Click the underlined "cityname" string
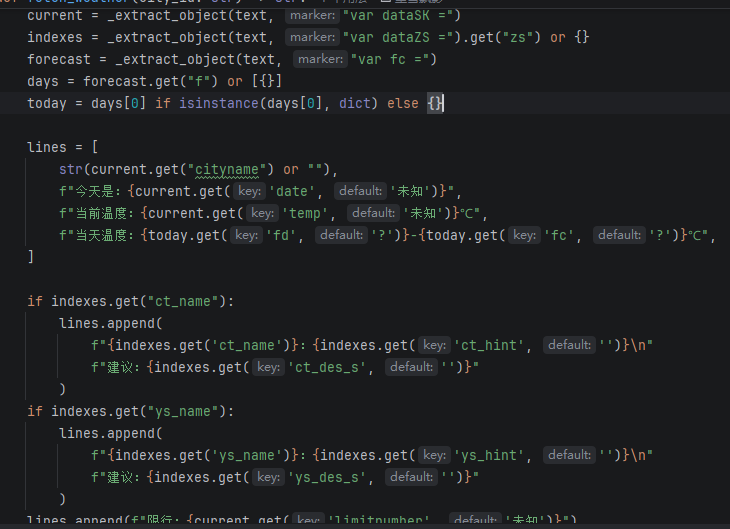The height and width of the screenshot is (529, 730). click(x=226, y=170)
